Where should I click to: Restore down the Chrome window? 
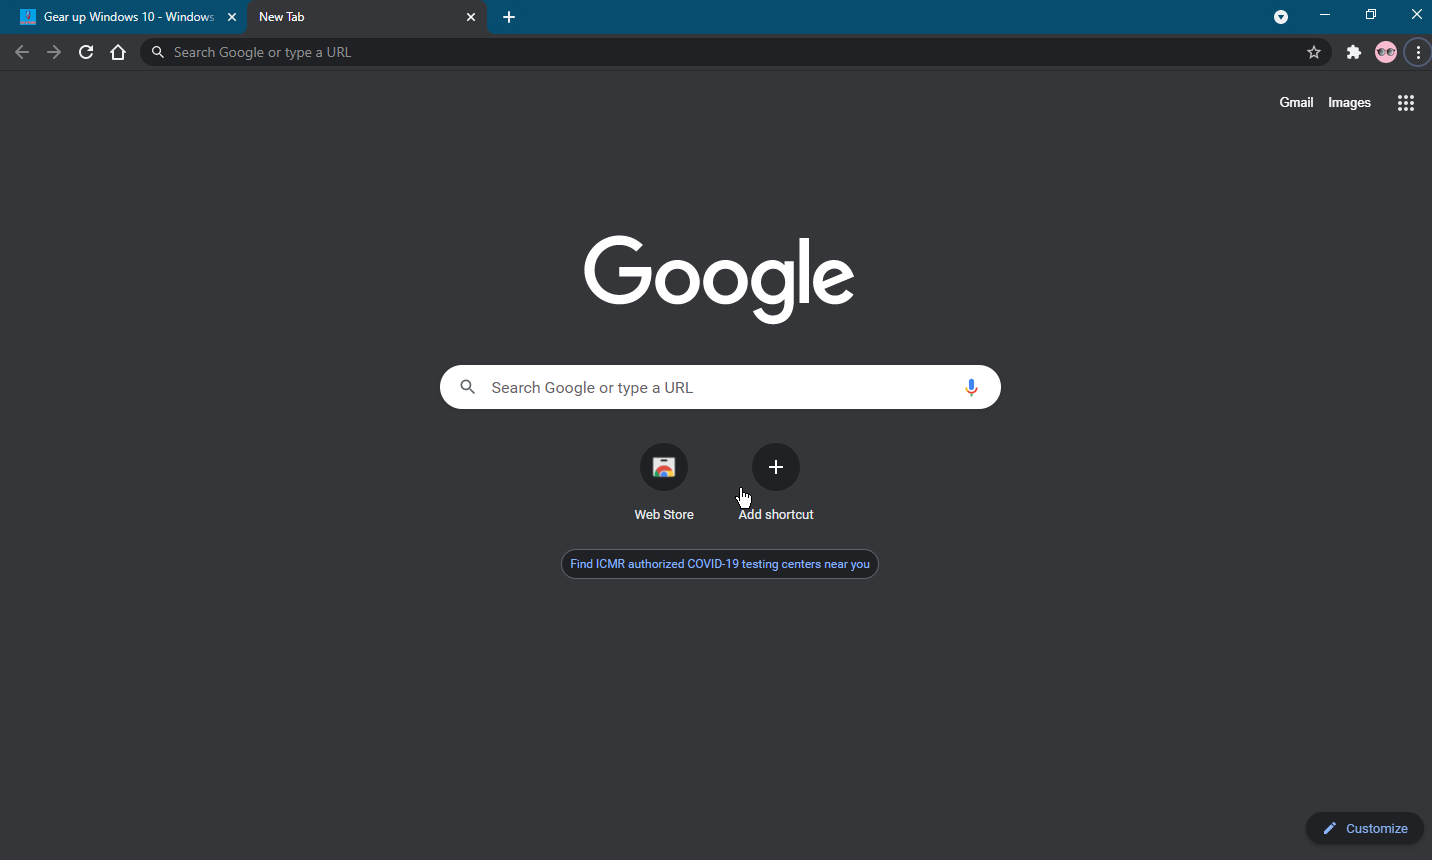[1371, 15]
